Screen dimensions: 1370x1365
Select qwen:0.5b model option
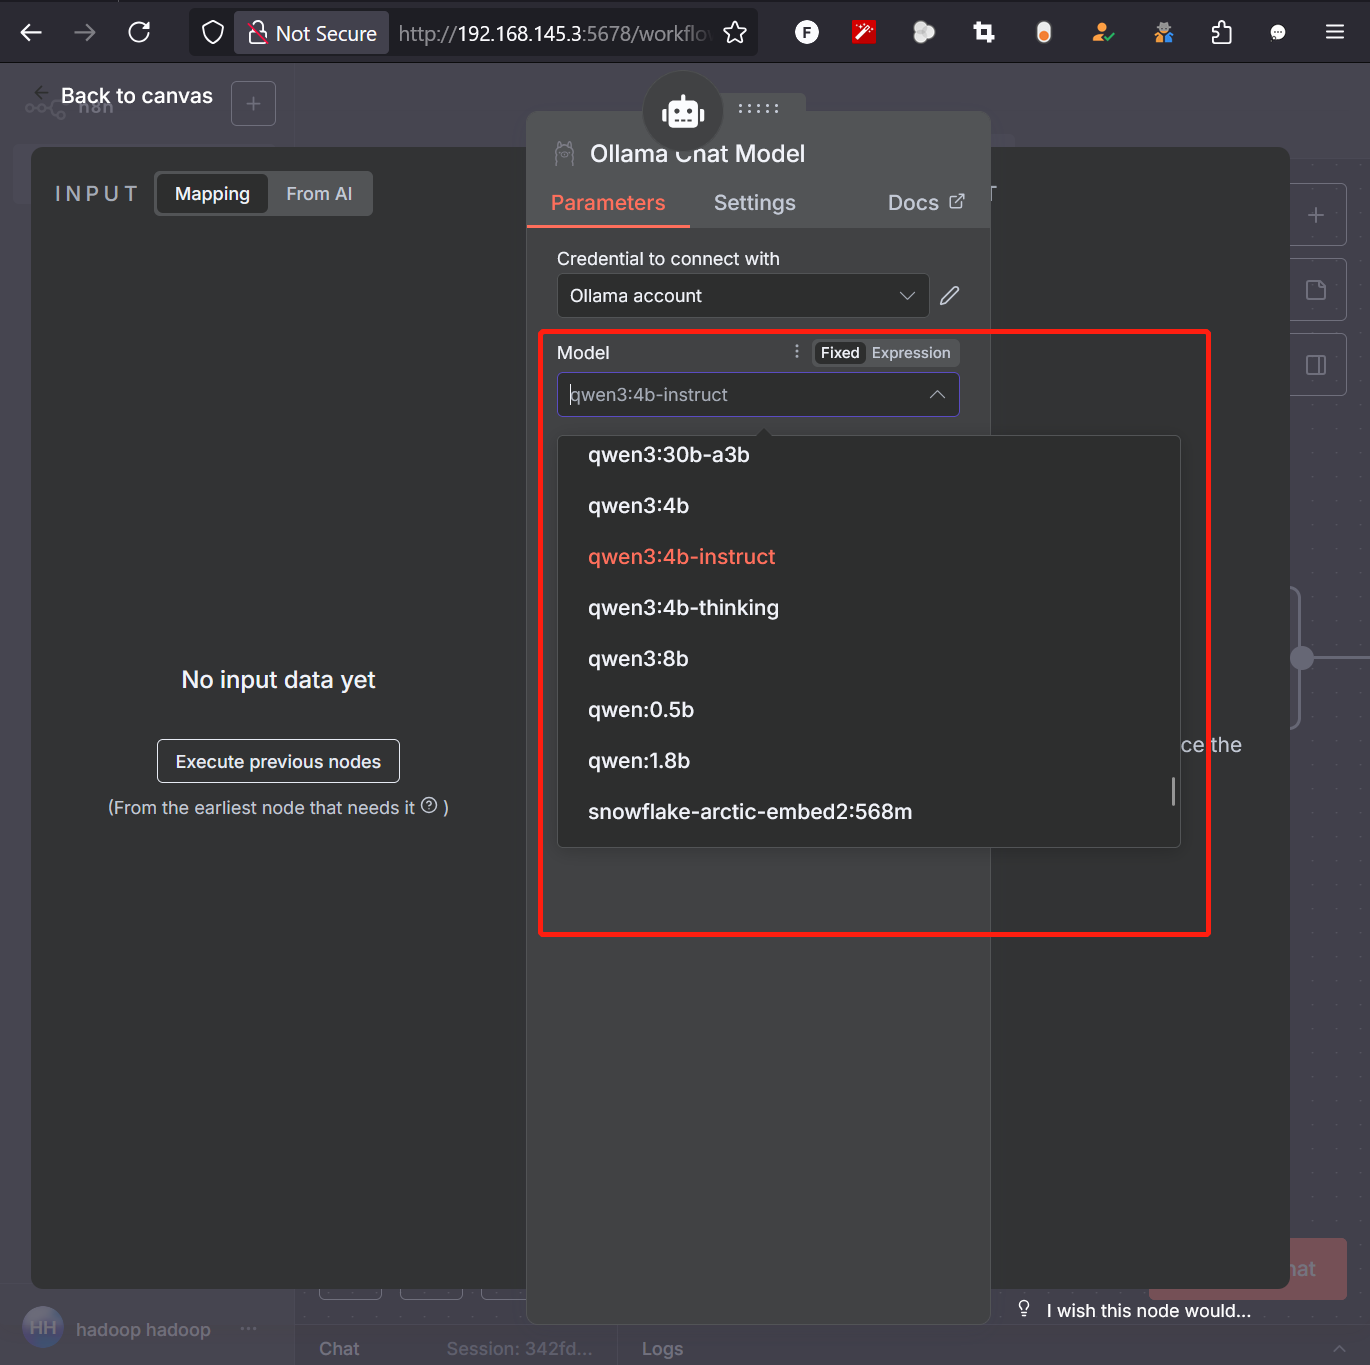click(x=868, y=709)
